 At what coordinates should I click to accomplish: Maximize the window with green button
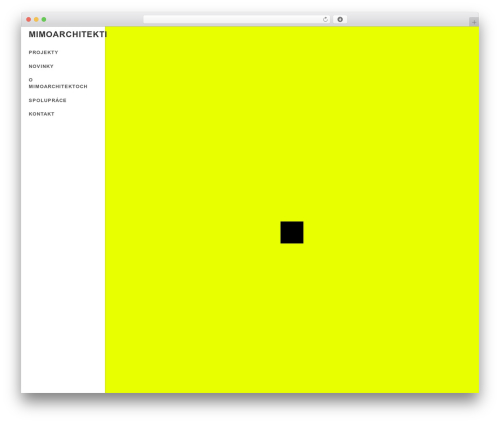(44, 19)
